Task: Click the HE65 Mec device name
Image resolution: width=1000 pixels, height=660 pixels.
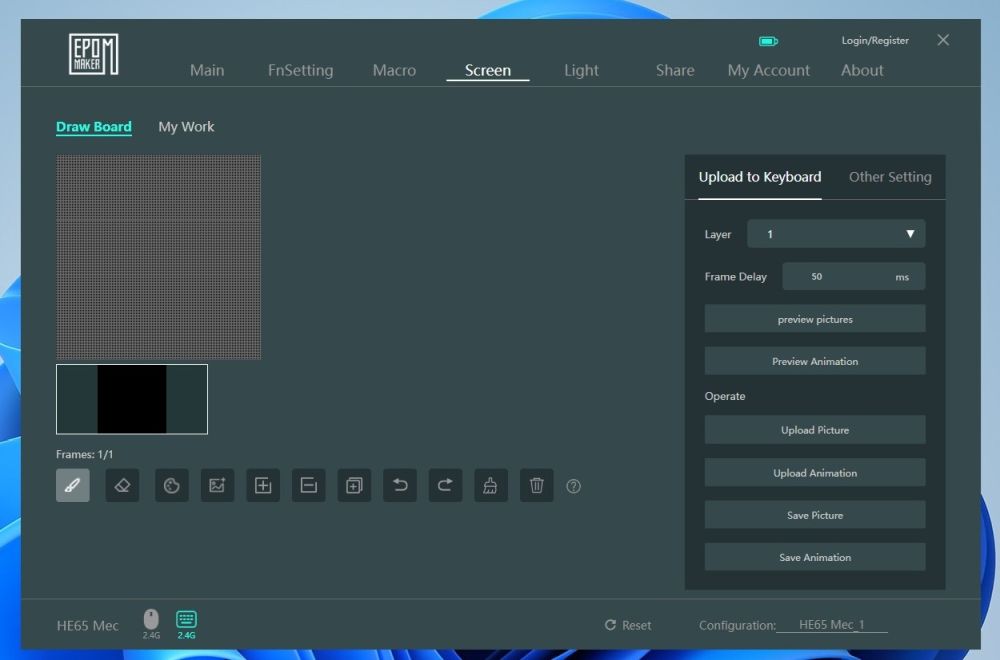Action: pos(87,626)
